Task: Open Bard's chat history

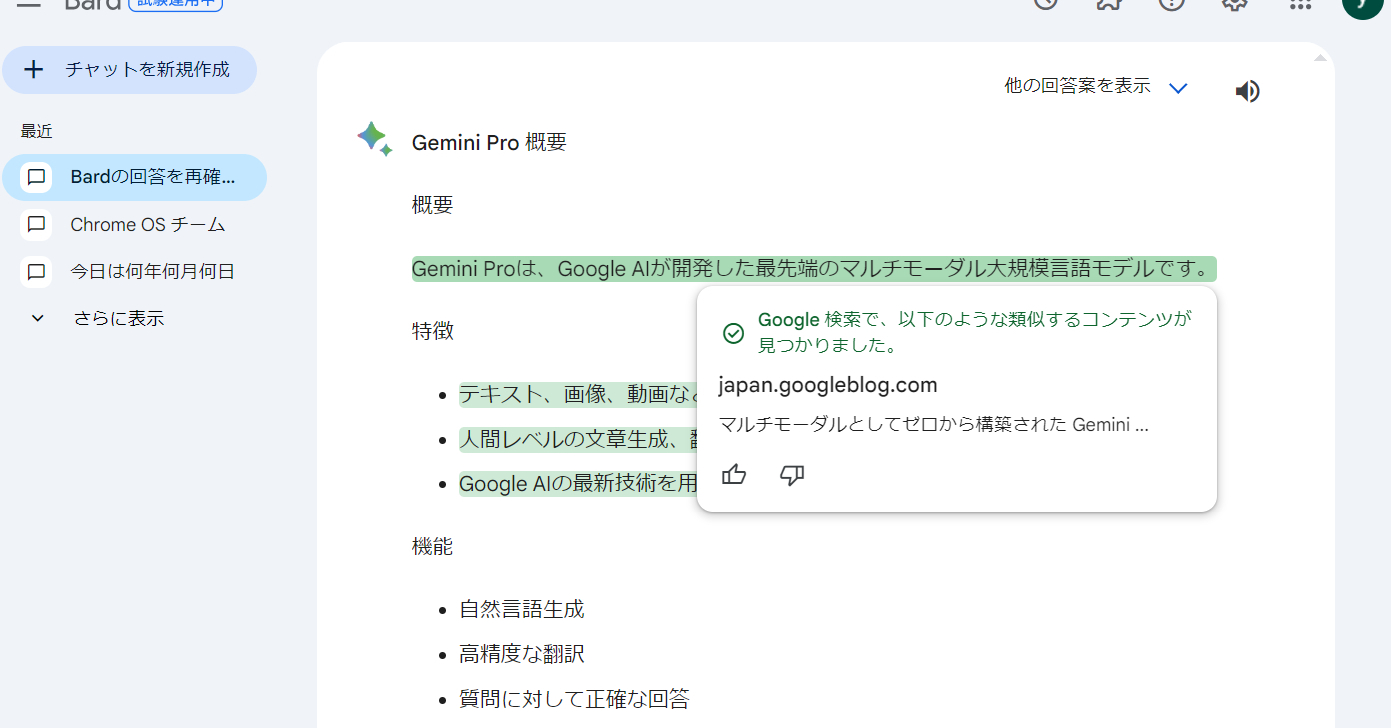Action: pyautogui.click(x=1045, y=5)
